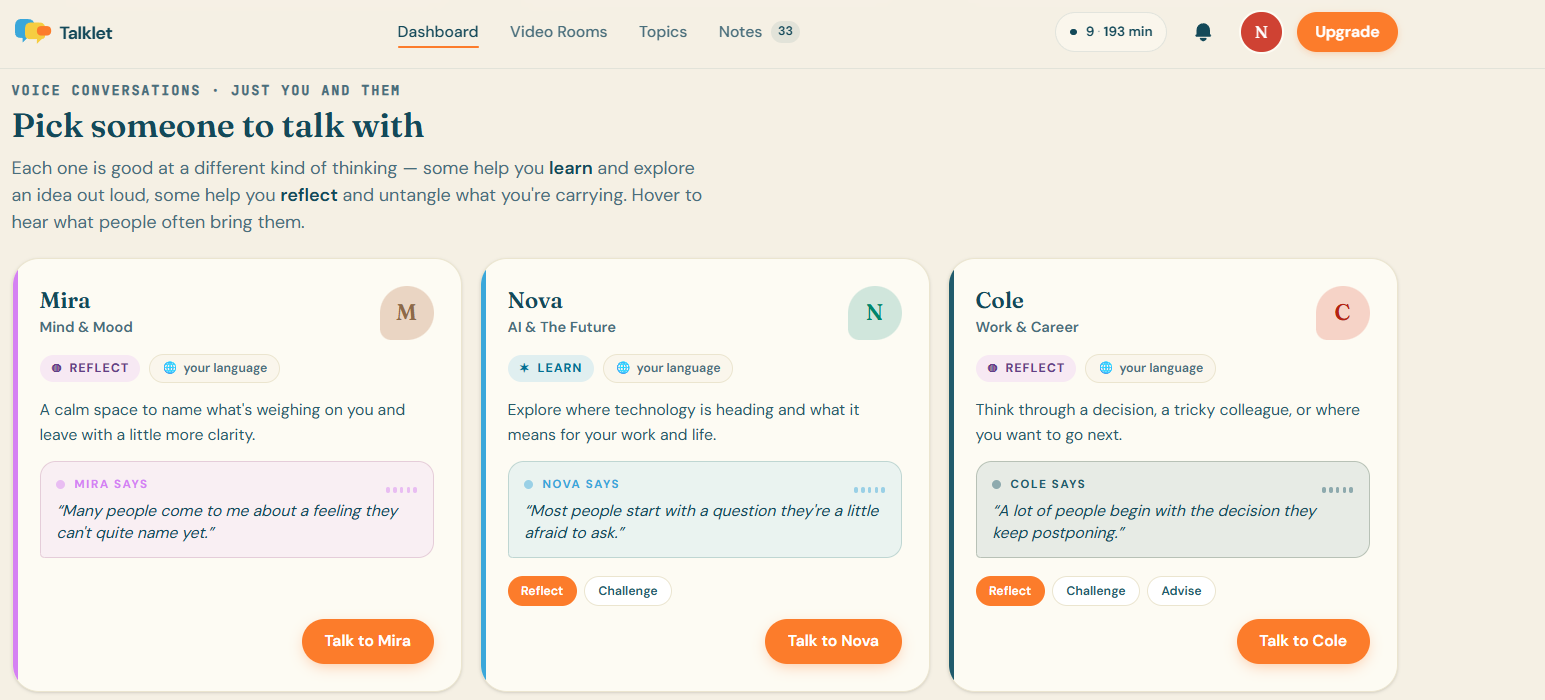The height and width of the screenshot is (700, 1545).
Task: Click the Talklet logo icon
Action: pos(33,31)
